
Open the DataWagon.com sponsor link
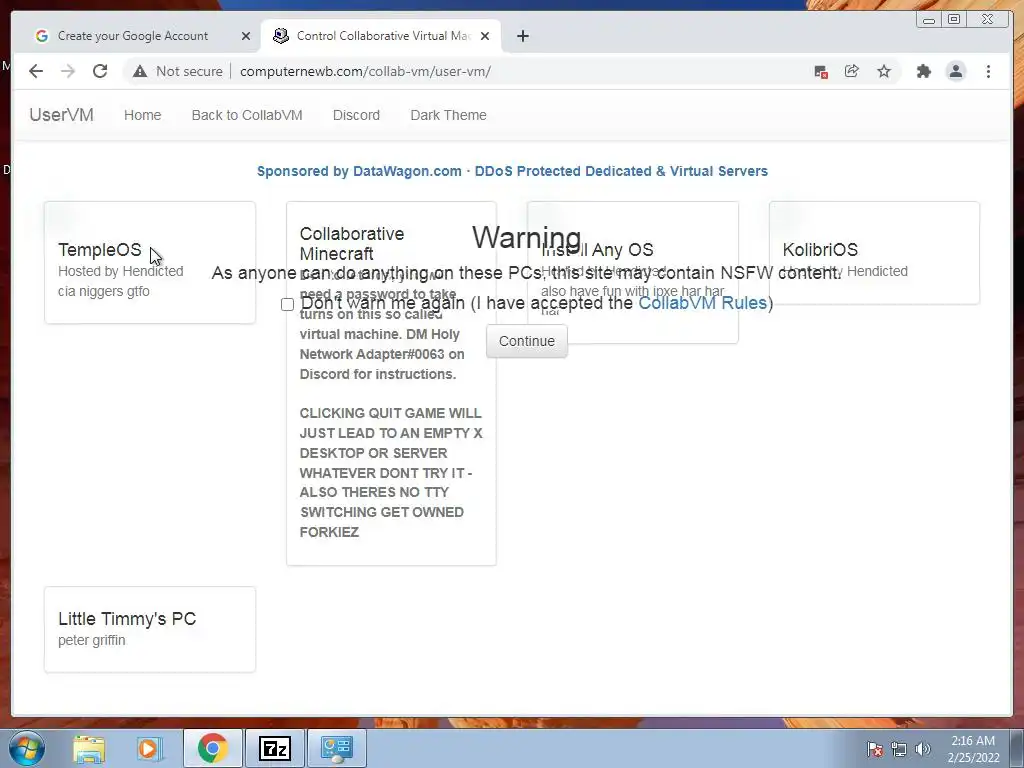point(512,171)
